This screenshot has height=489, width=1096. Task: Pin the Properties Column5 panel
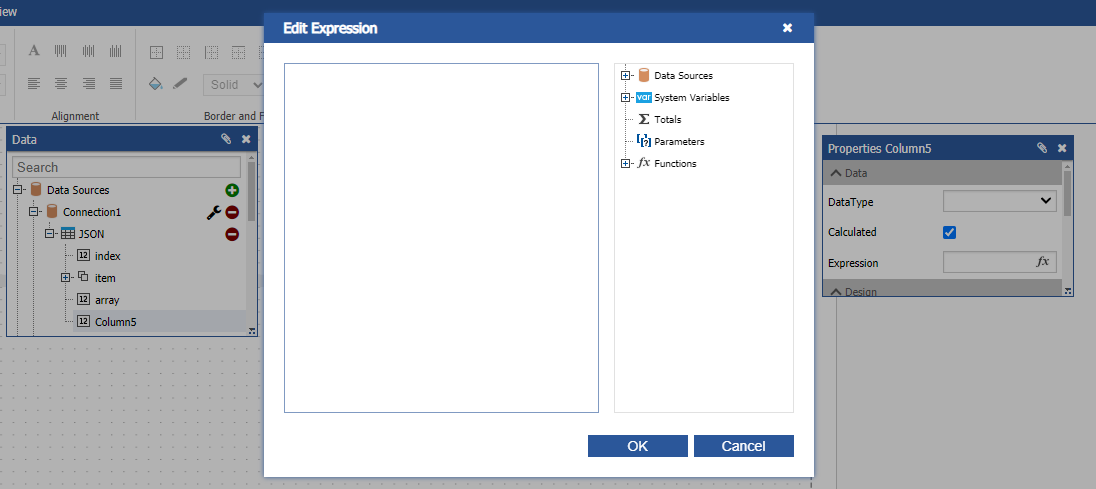click(1042, 148)
